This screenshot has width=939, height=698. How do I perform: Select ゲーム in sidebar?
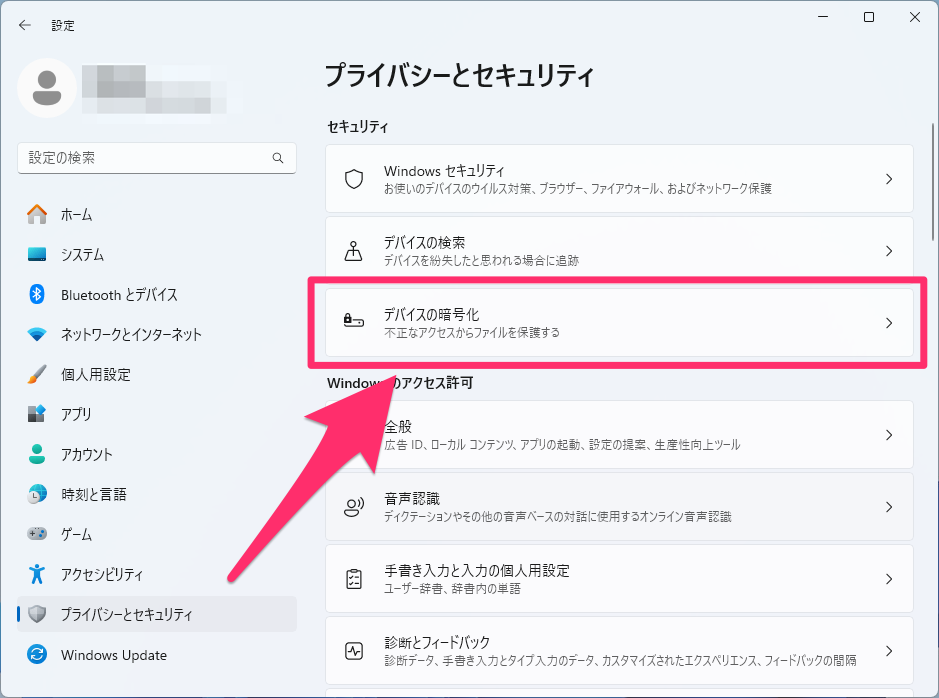[x=157, y=534]
